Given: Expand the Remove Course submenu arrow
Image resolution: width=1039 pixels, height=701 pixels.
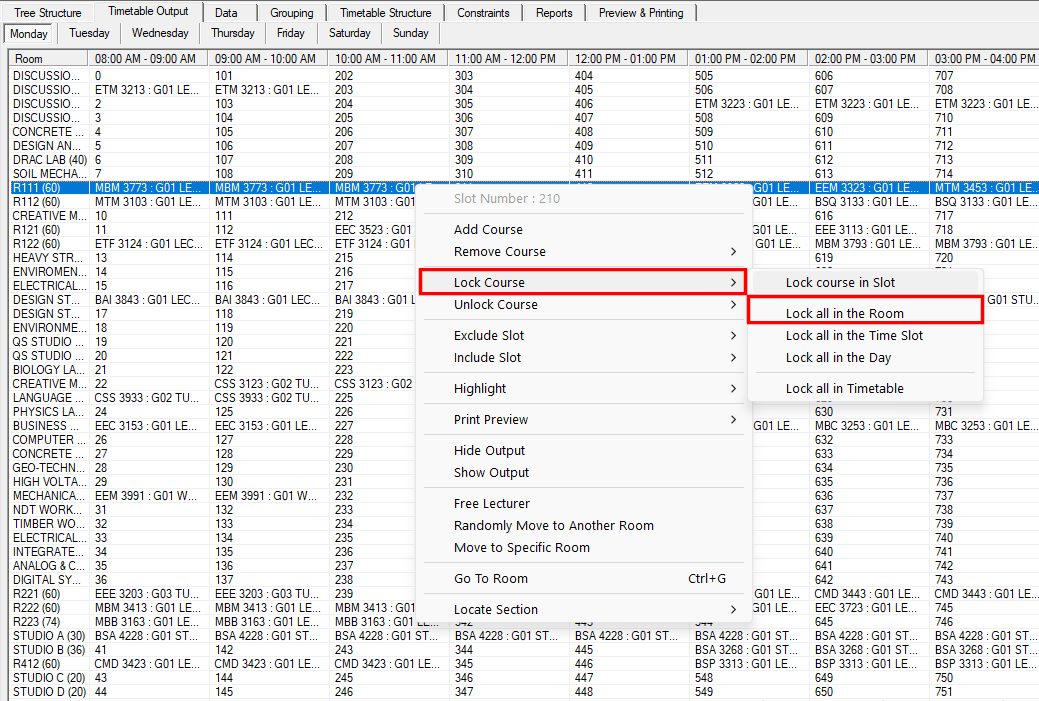Looking at the screenshot, I should 733,252.
